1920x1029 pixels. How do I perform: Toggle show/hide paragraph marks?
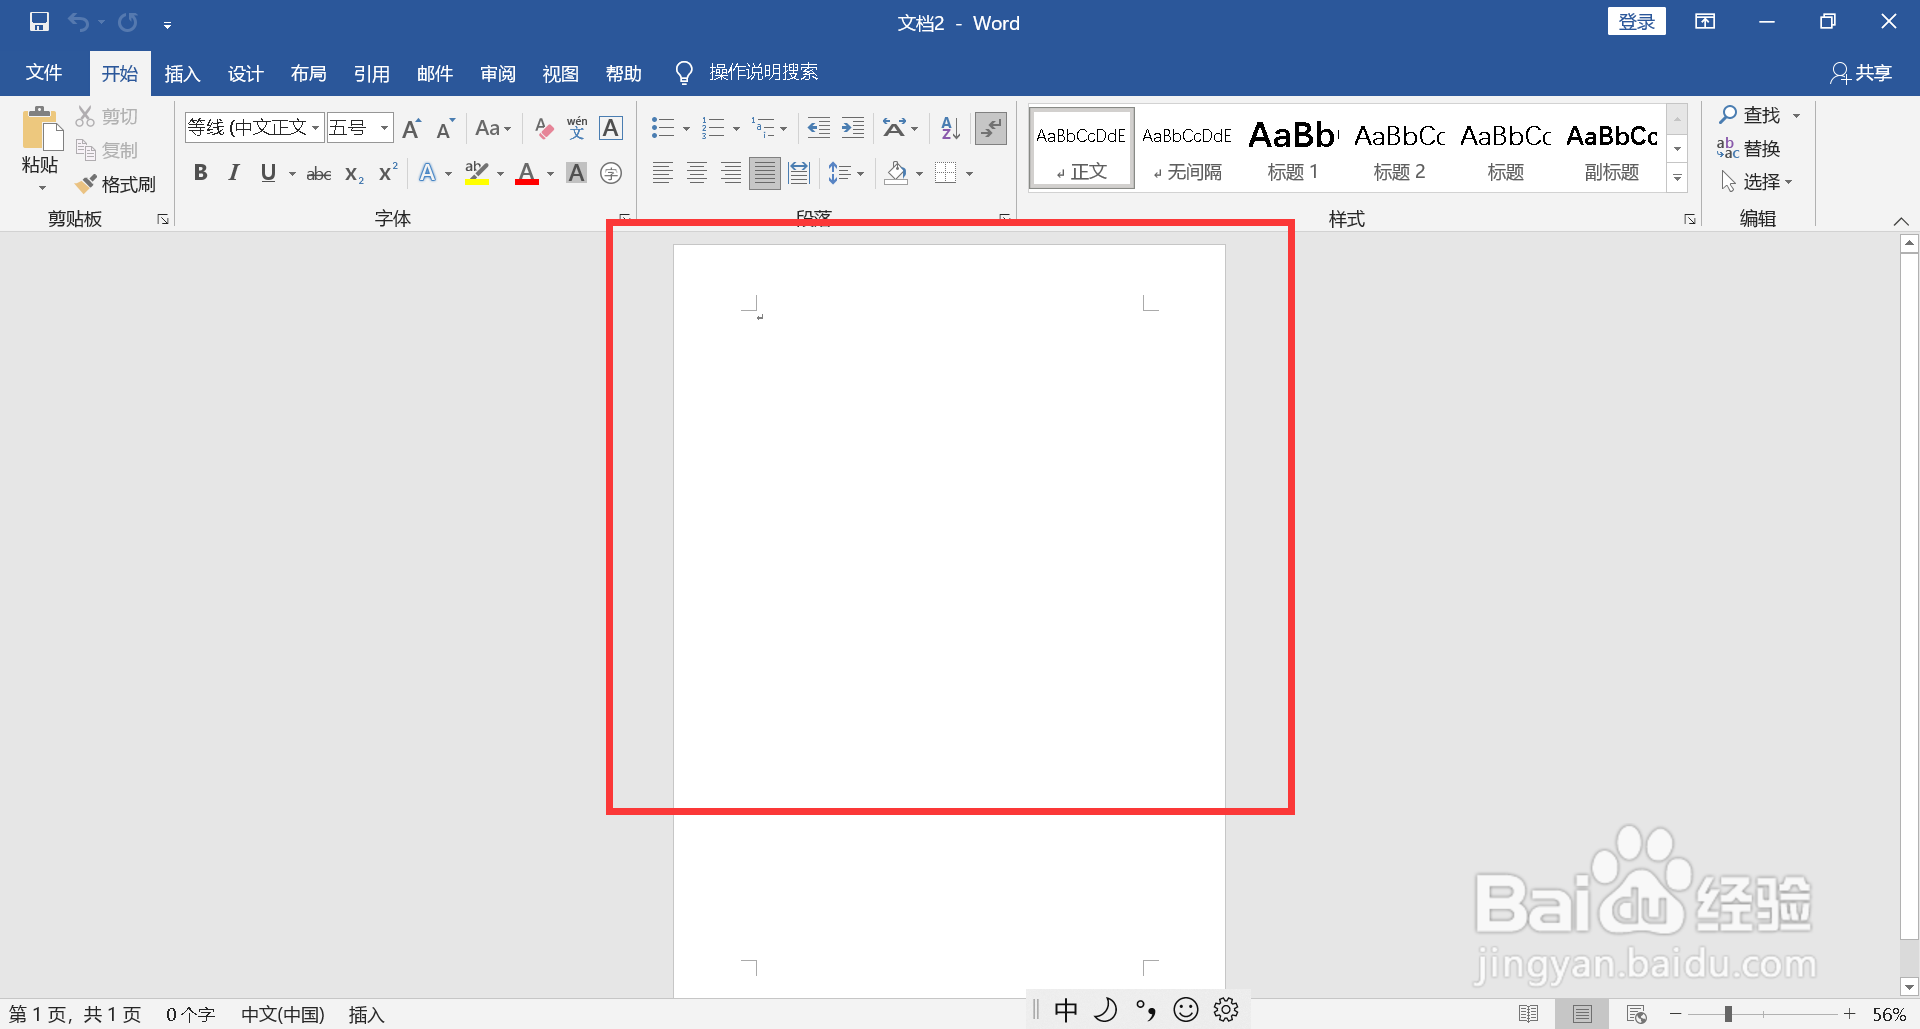tap(990, 128)
